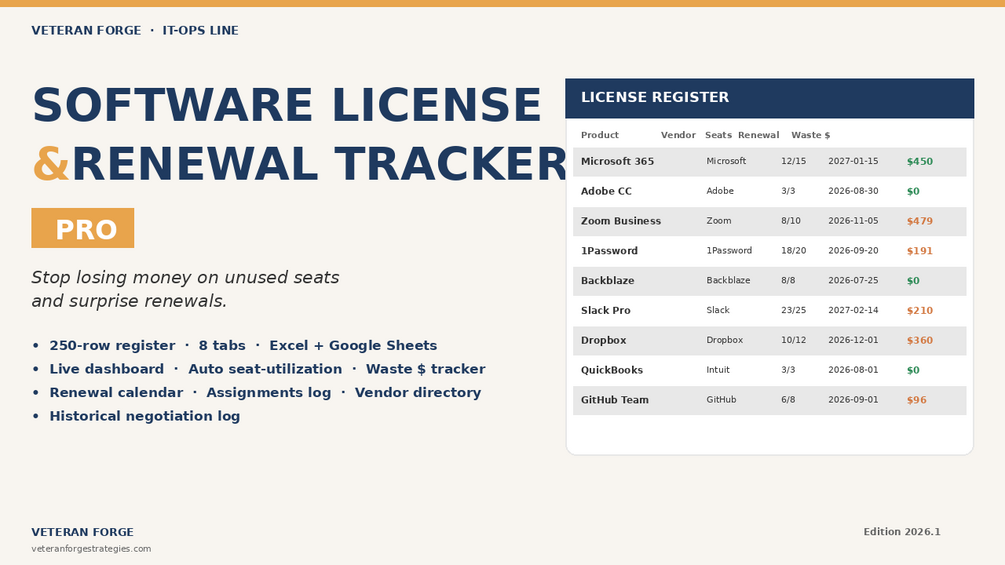Click the 18/20 seats value
The image size is (1005, 565).
coord(793,250)
